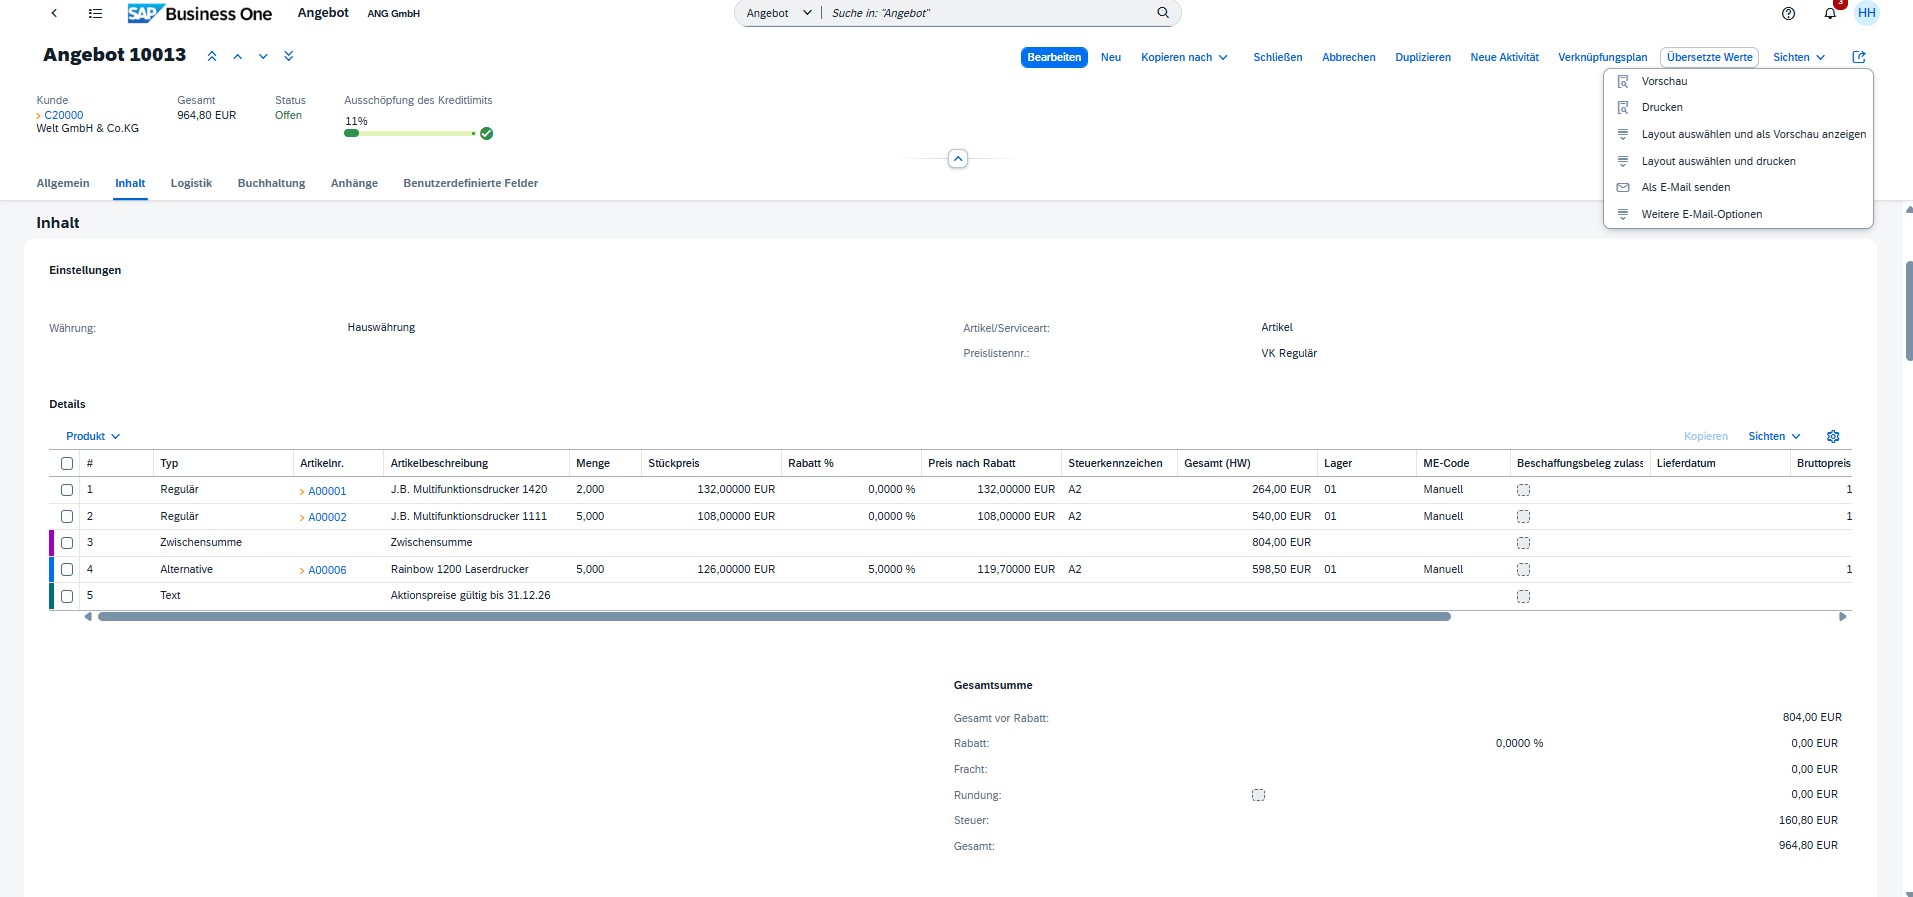The height and width of the screenshot is (897, 1913).
Task: Open the HH user profile avatar
Action: [1866, 13]
